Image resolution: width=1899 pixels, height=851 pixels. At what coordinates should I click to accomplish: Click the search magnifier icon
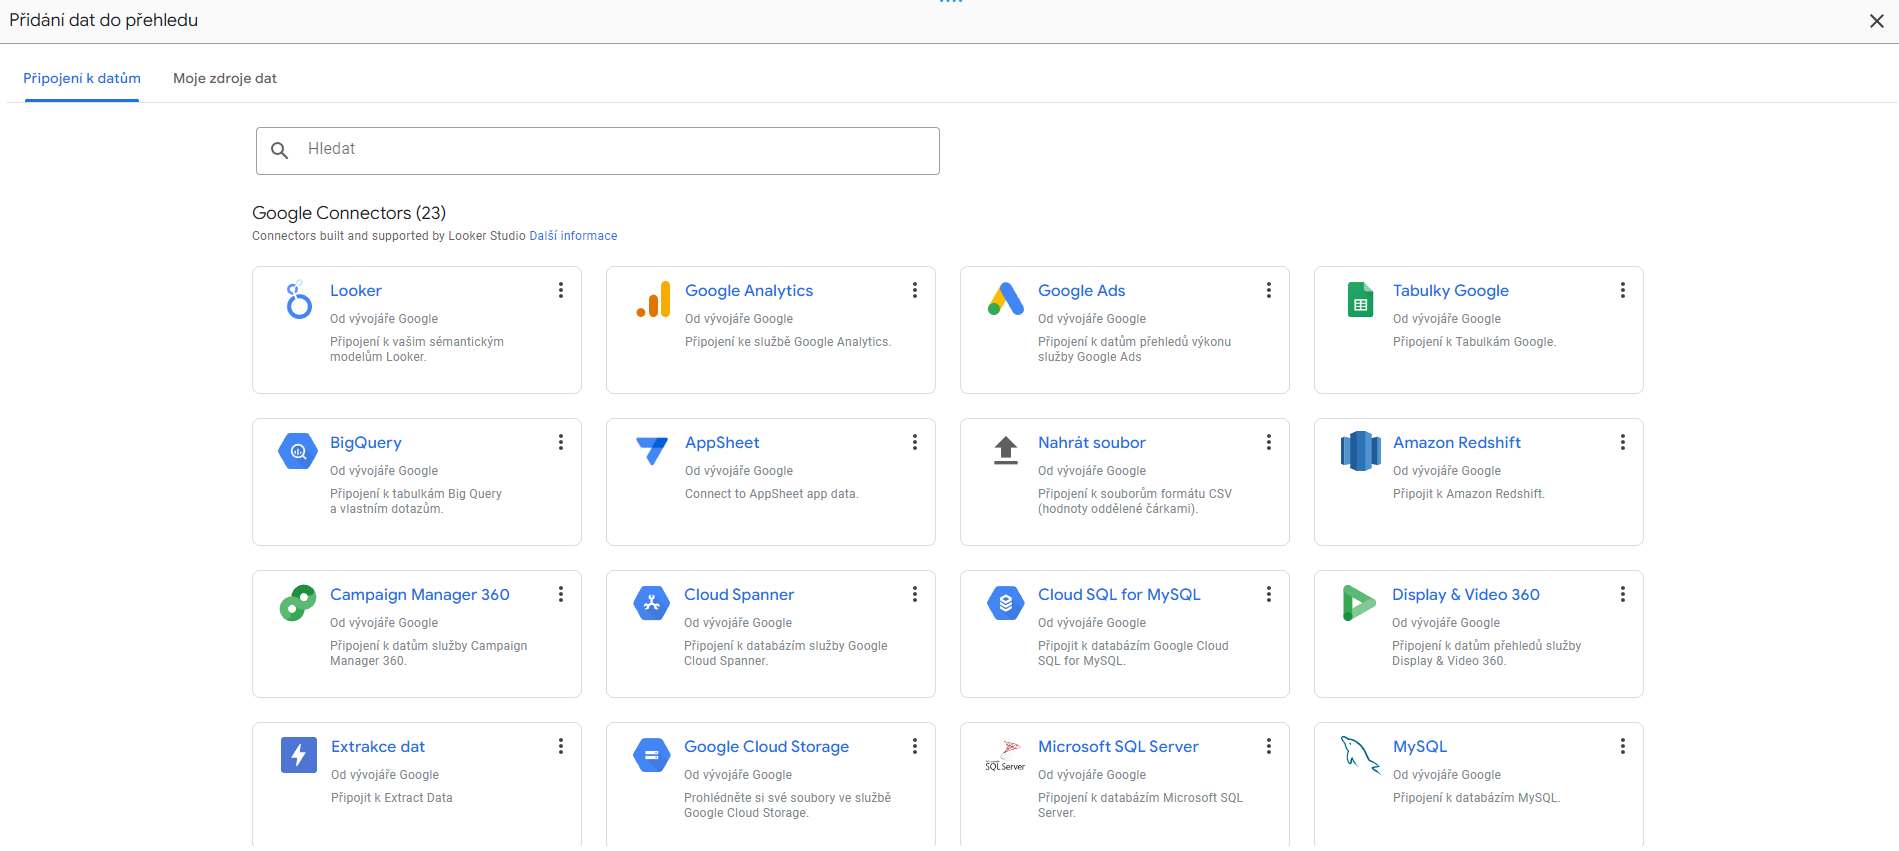[280, 150]
